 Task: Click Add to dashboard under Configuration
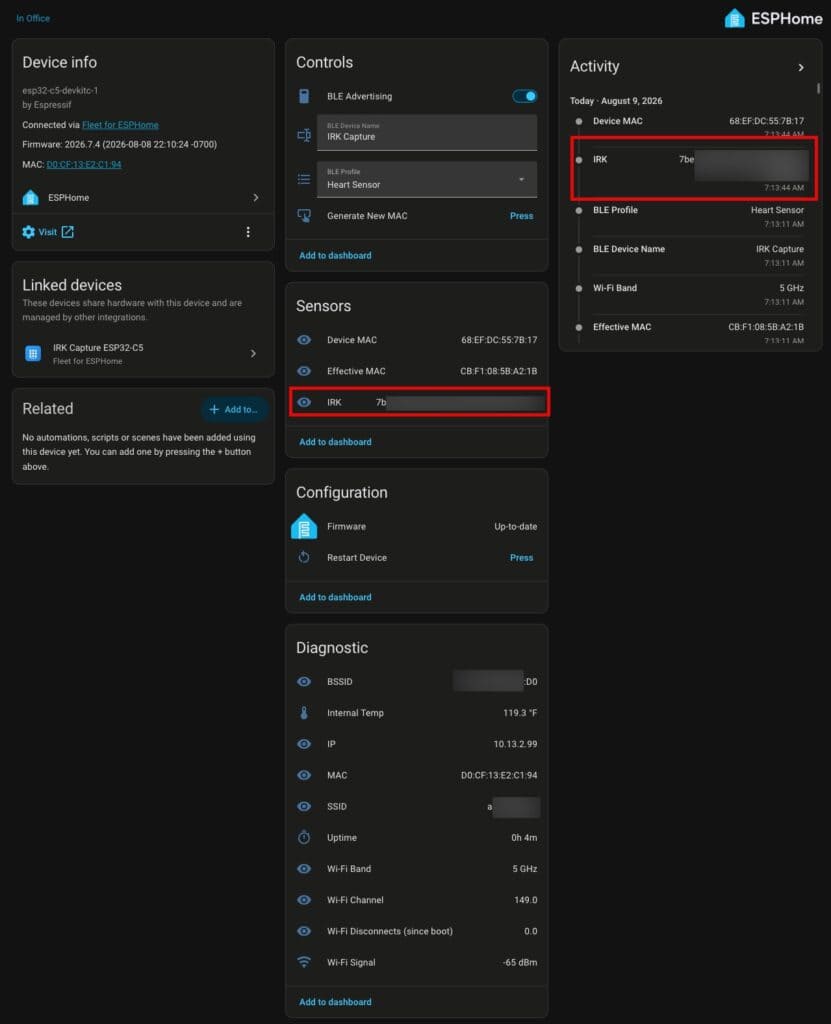(335, 597)
